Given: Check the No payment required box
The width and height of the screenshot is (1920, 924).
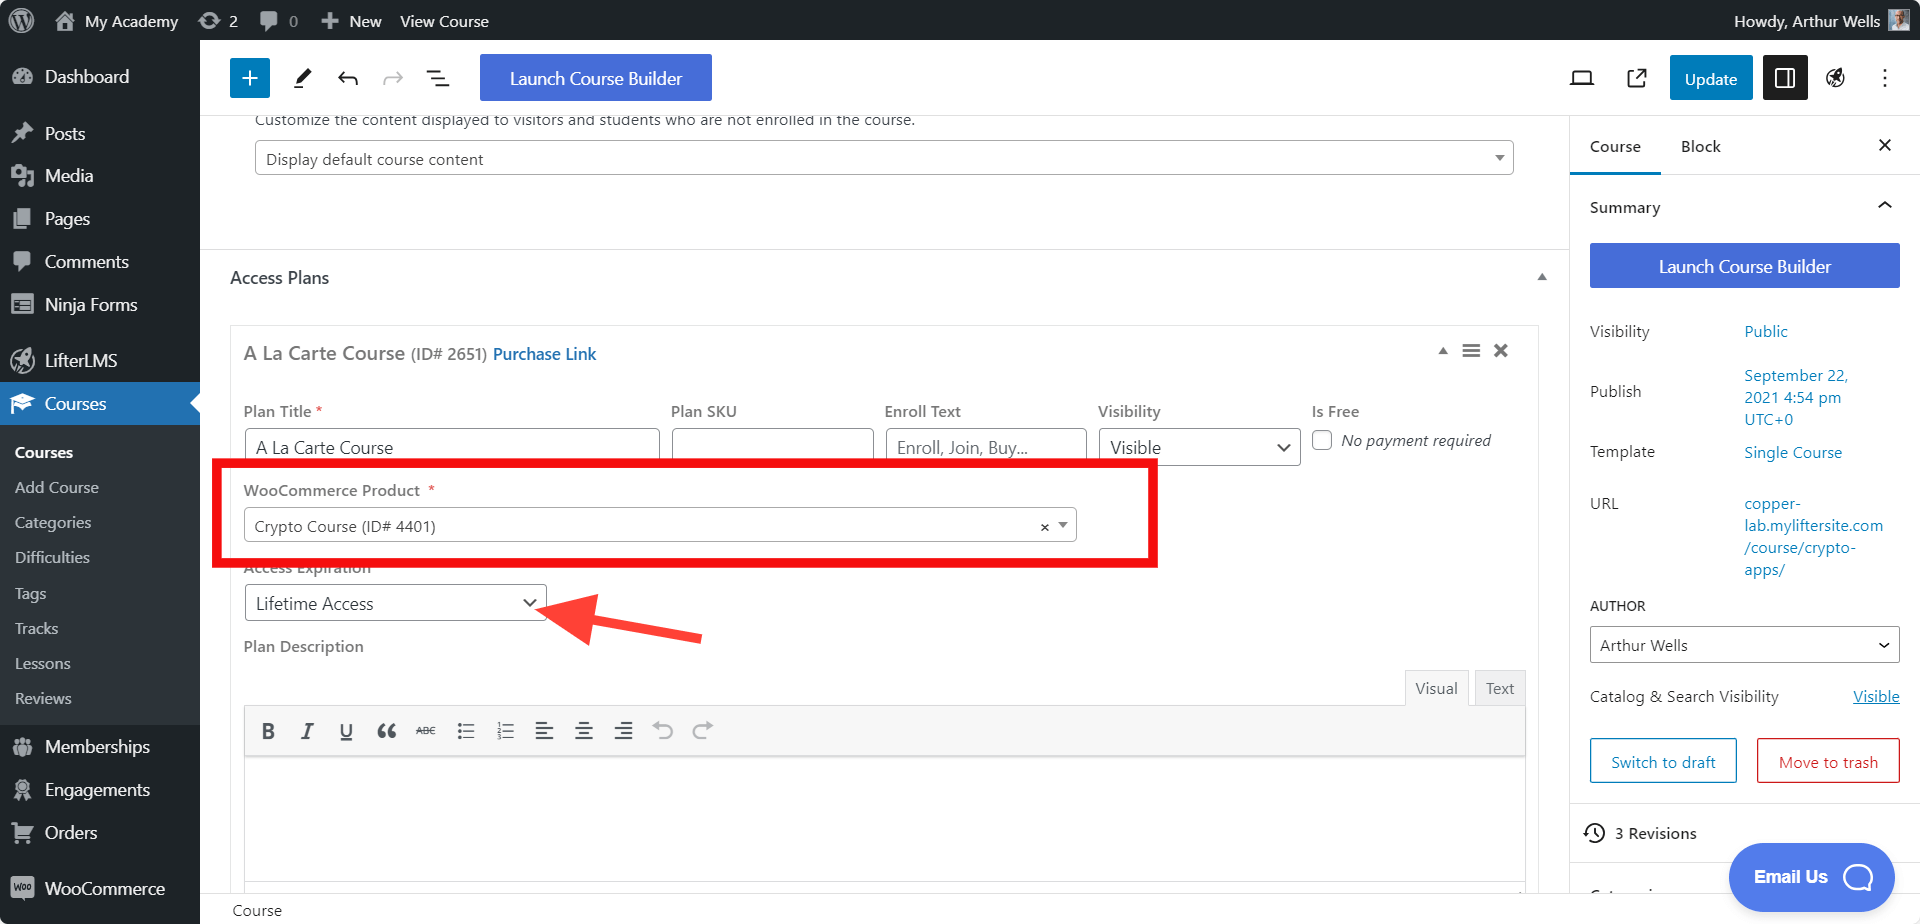Looking at the screenshot, I should click(1322, 440).
